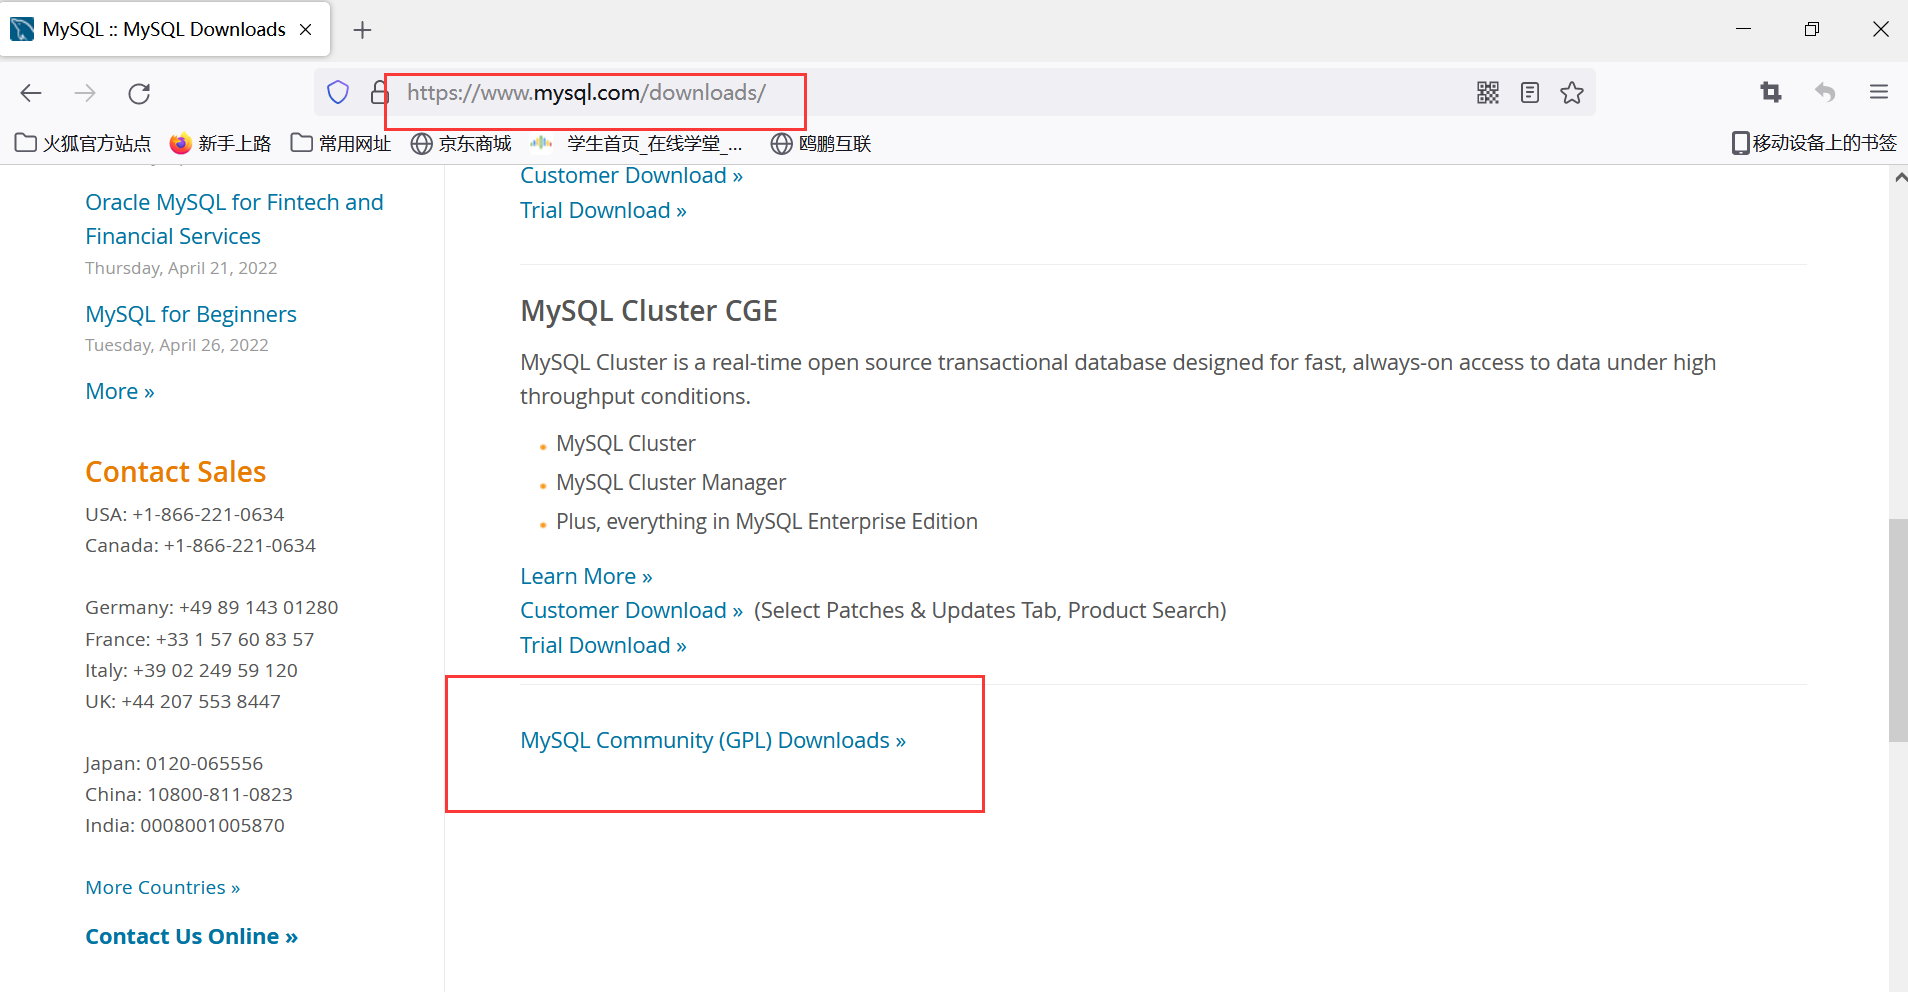Click Learn More » under MySQL Cluster CGE
This screenshot has height=992, width=1908.
(x=586, y=576)
